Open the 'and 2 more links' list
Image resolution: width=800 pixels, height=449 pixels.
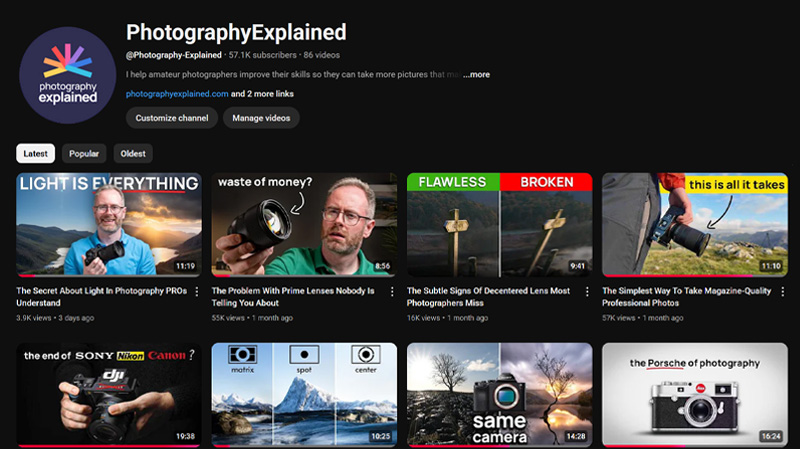[x=264, y=94]
